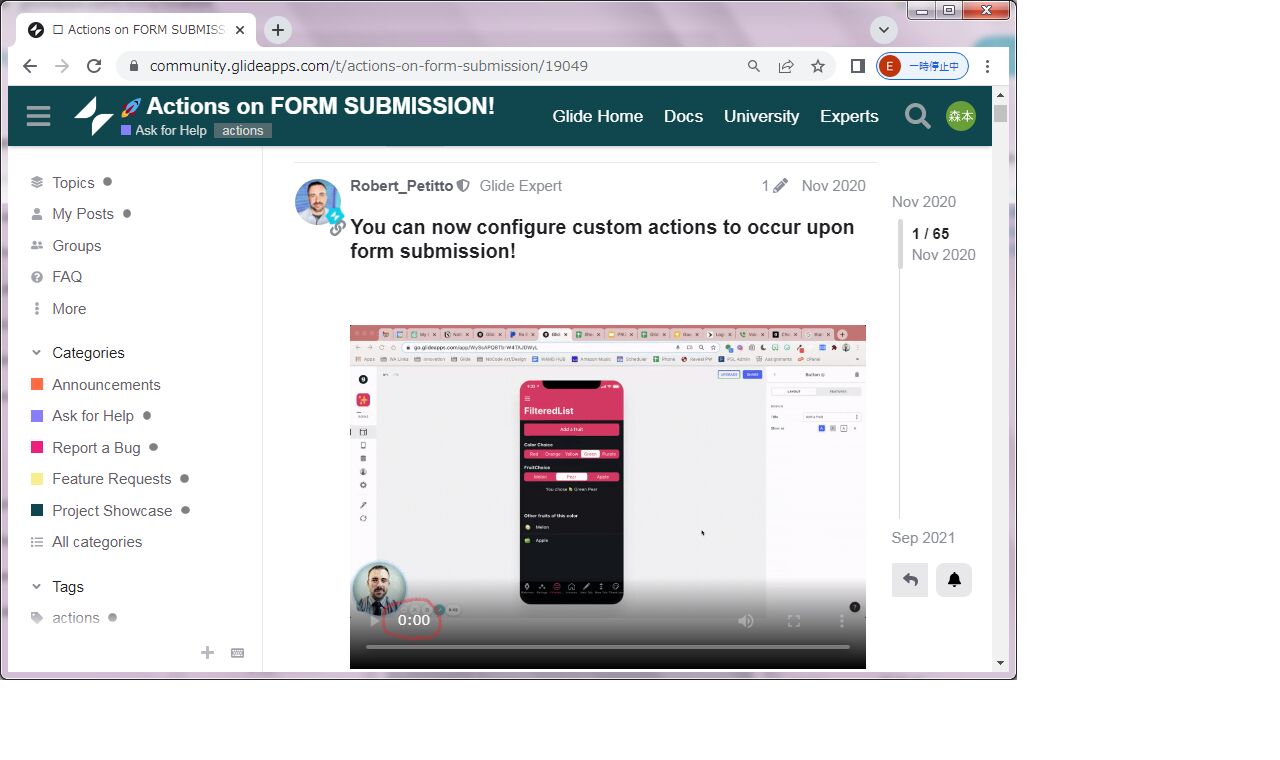Click the post edit pencil icon
The height and width of the screenshot is (760, 1280).
(780, 186)
